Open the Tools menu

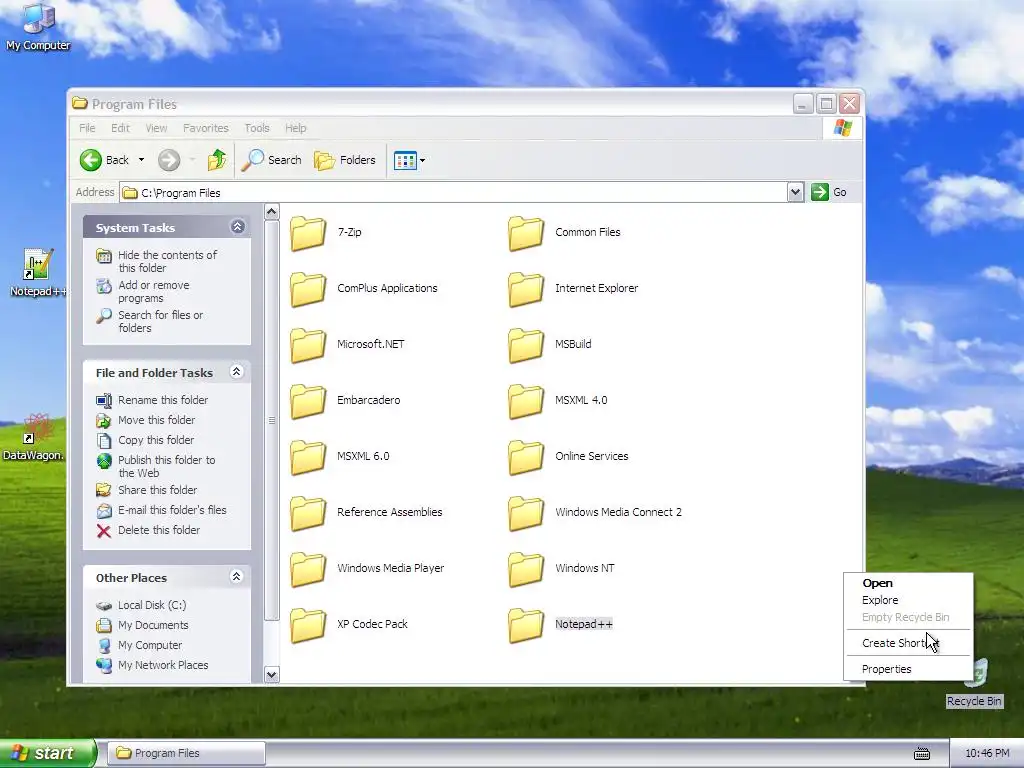click(x=257, y=128)
